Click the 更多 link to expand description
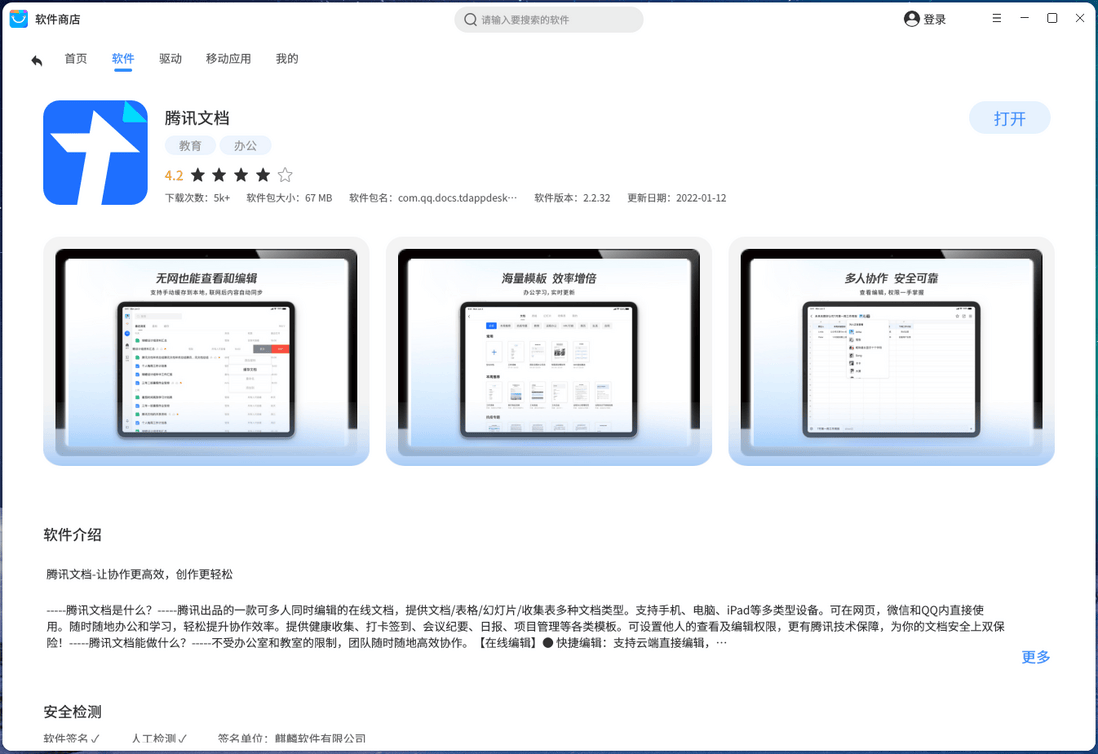 (x=1035, y=657)
